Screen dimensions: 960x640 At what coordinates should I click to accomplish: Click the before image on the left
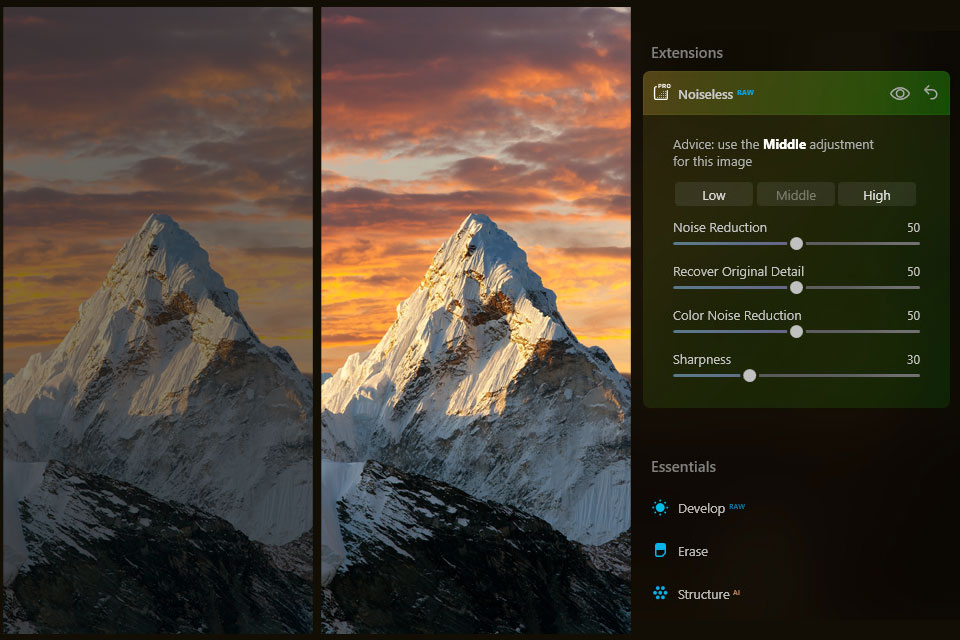tap(158, 320)
